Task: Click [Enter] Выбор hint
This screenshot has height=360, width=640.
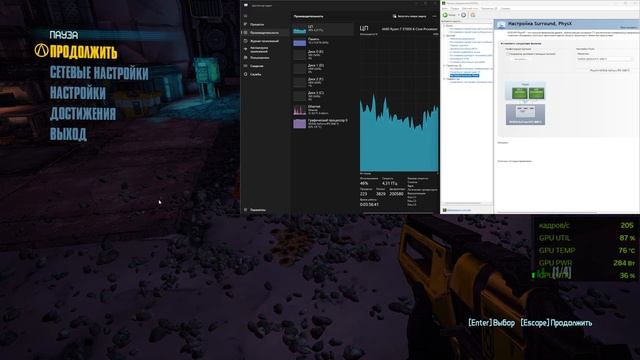Action: (x=491, y=323)
